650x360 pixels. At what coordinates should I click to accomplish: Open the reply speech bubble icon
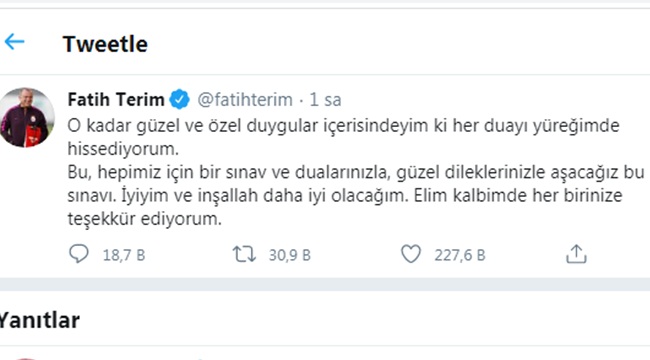pyautogui.click(x=78, y=254)
